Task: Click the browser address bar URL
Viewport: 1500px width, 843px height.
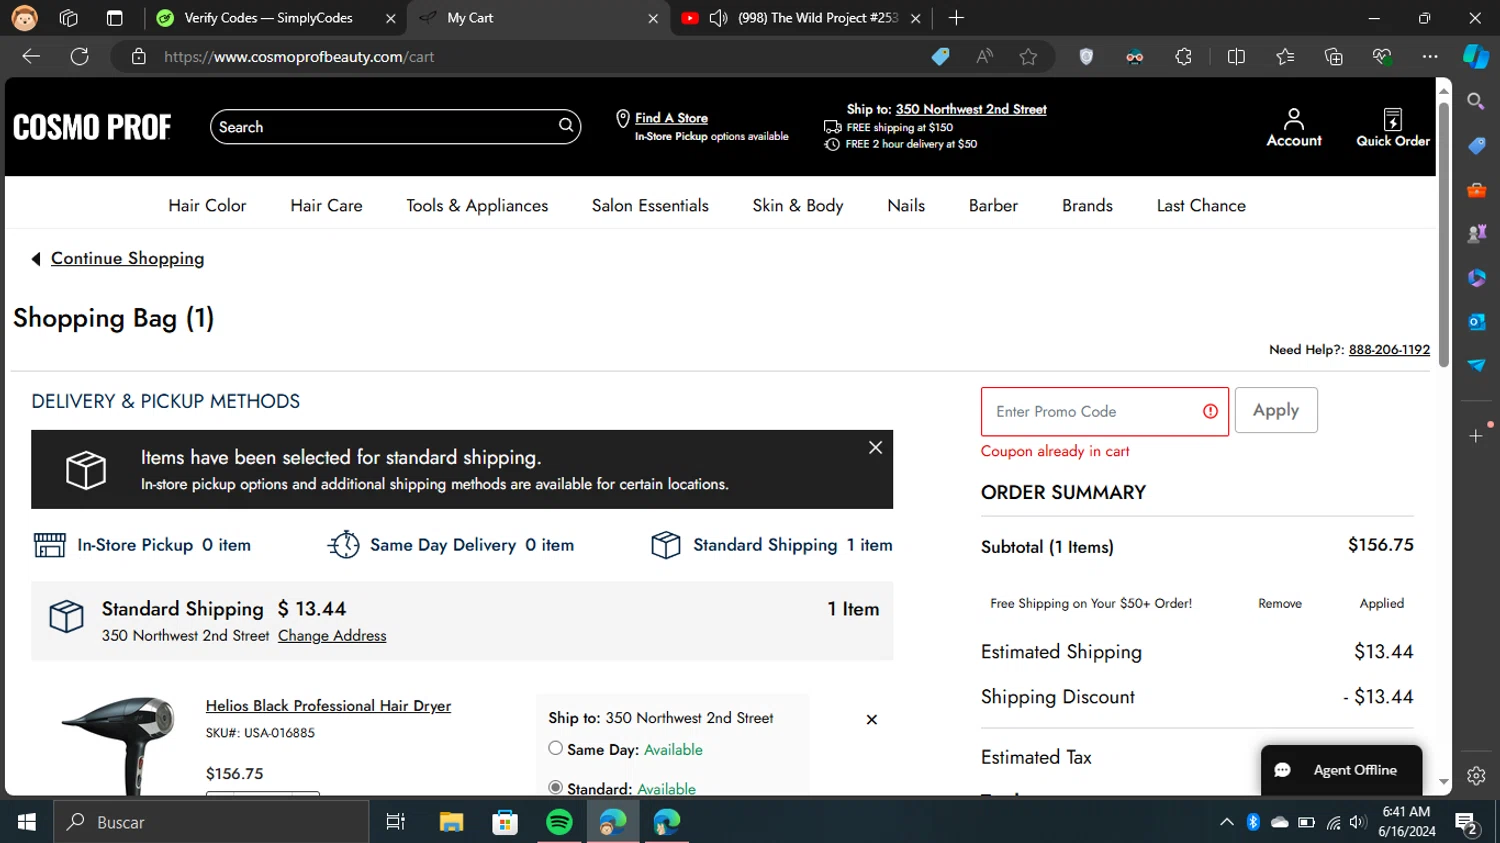Action: (x=299, y=57)
